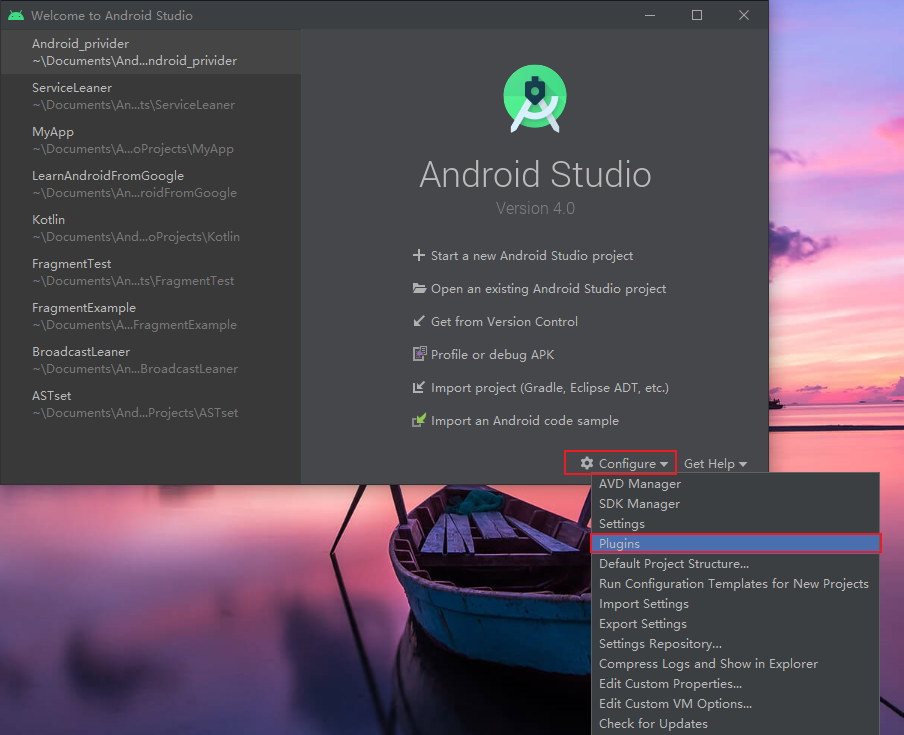
Task: Select Import an Android code sample
Action: coord(515,420)
